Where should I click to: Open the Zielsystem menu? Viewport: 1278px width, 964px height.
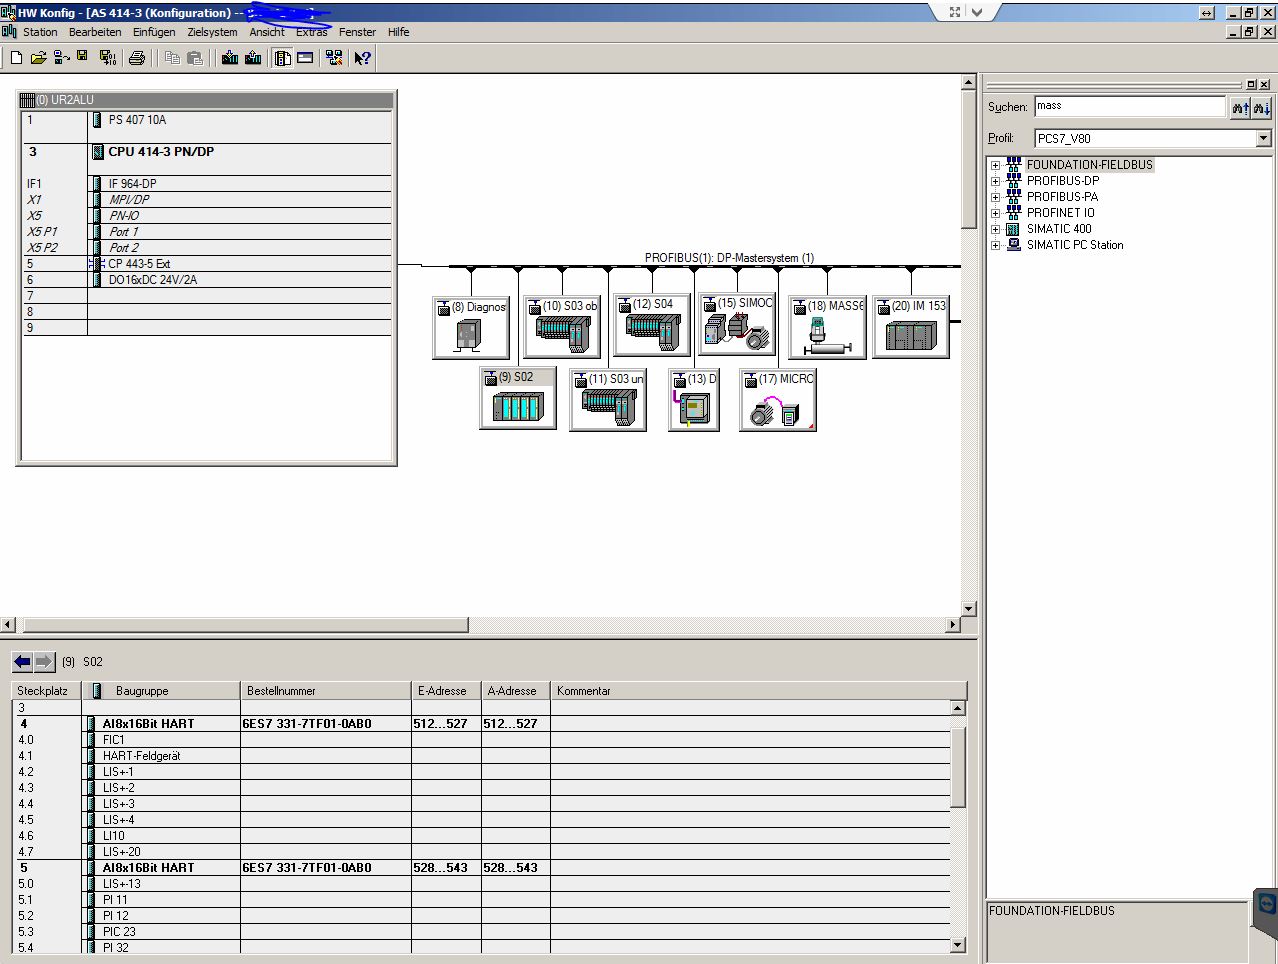(x=212, y=32)
